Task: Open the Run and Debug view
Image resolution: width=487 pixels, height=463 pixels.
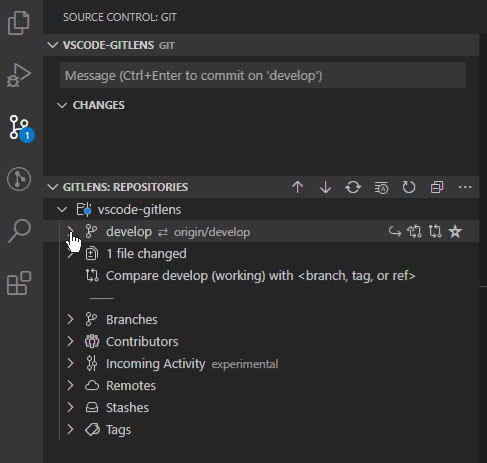Action: [19, 75]
